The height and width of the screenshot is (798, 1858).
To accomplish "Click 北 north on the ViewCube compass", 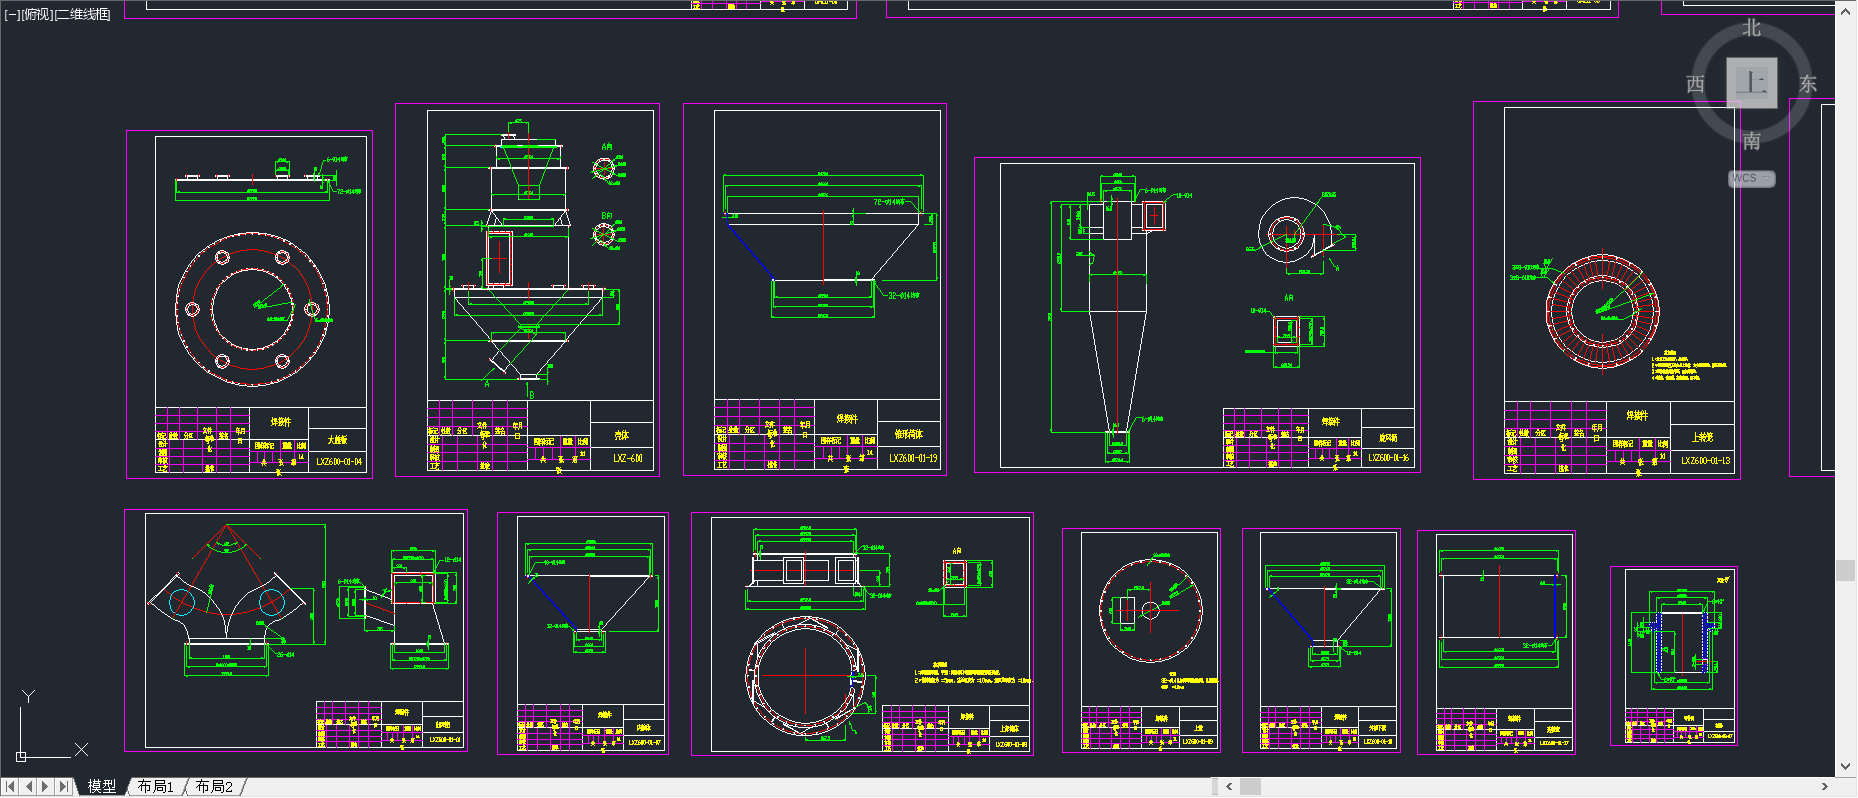I will [x=1752, y=28].
